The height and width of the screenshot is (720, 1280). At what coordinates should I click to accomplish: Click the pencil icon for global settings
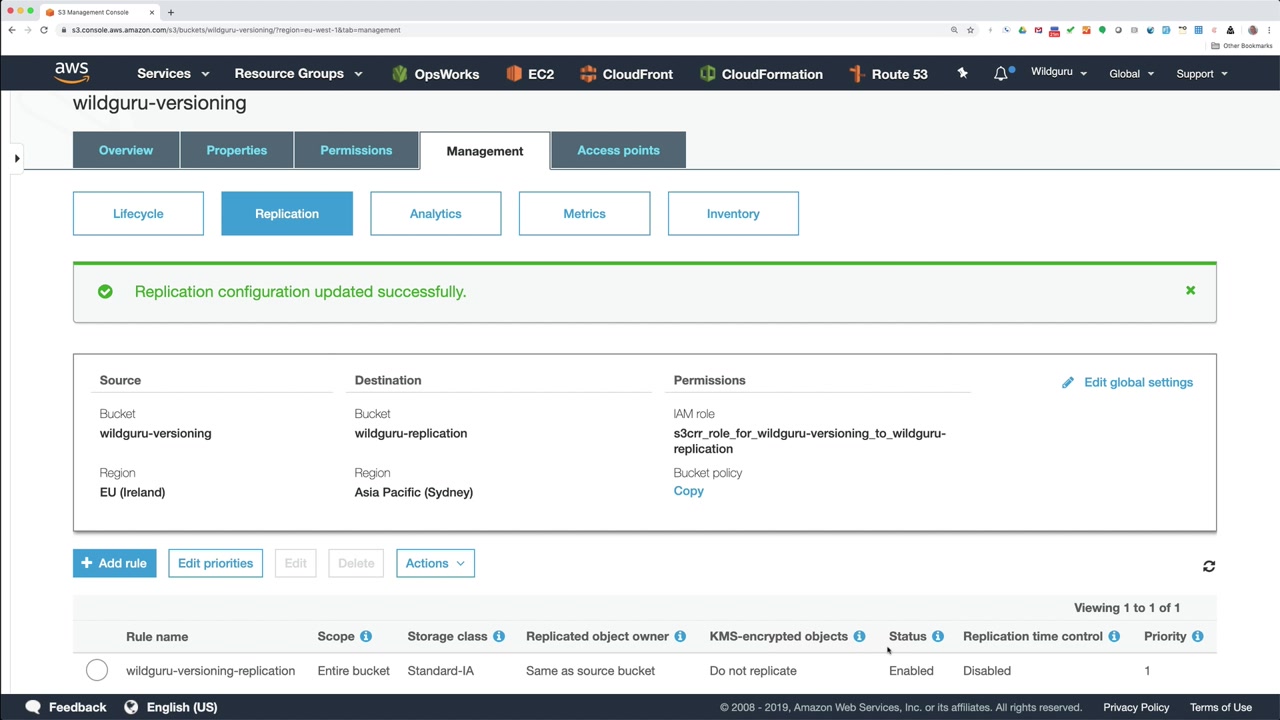tap(1068, 382)
